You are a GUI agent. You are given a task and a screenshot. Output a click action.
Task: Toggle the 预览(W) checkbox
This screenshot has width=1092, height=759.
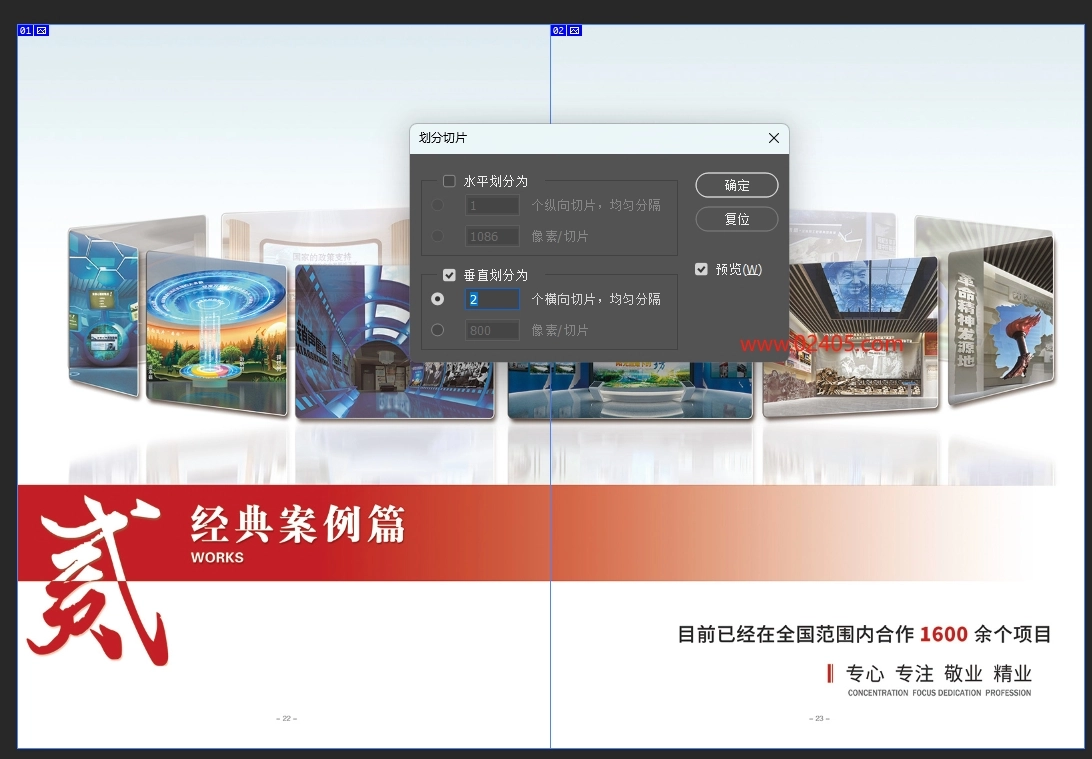click(x=701, y=269)
